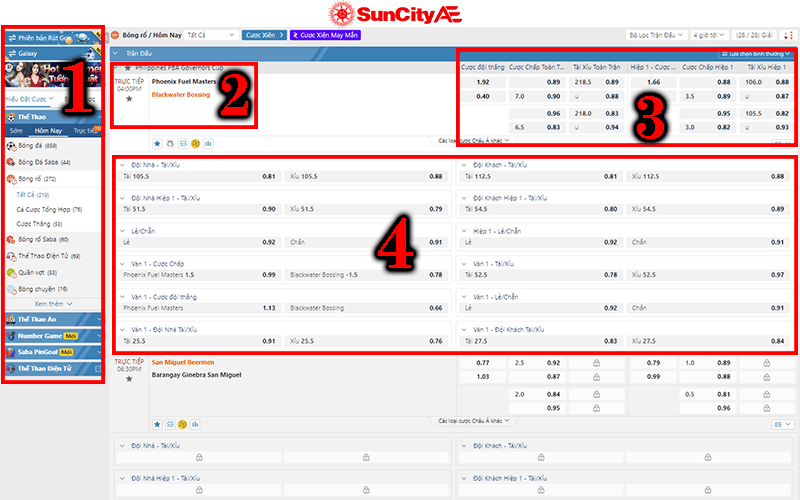This screenshot has width=800, height=500.
Task: Toggle favorite star for Philippines PBA Governors Cup
Action: click(x=128, y=68)
